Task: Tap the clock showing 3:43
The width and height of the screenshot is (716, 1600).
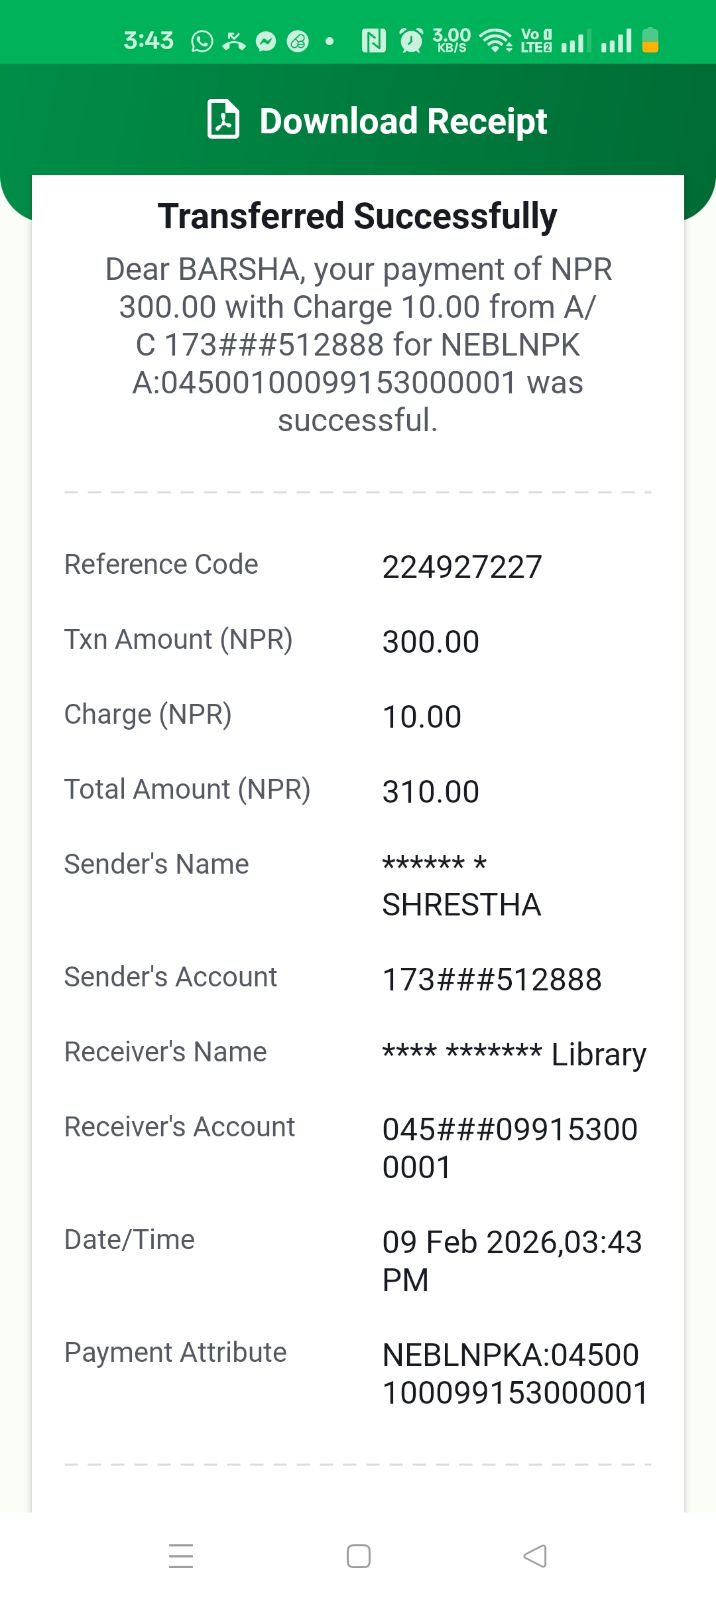Action: pyautogui.click(x=148, y=41)
